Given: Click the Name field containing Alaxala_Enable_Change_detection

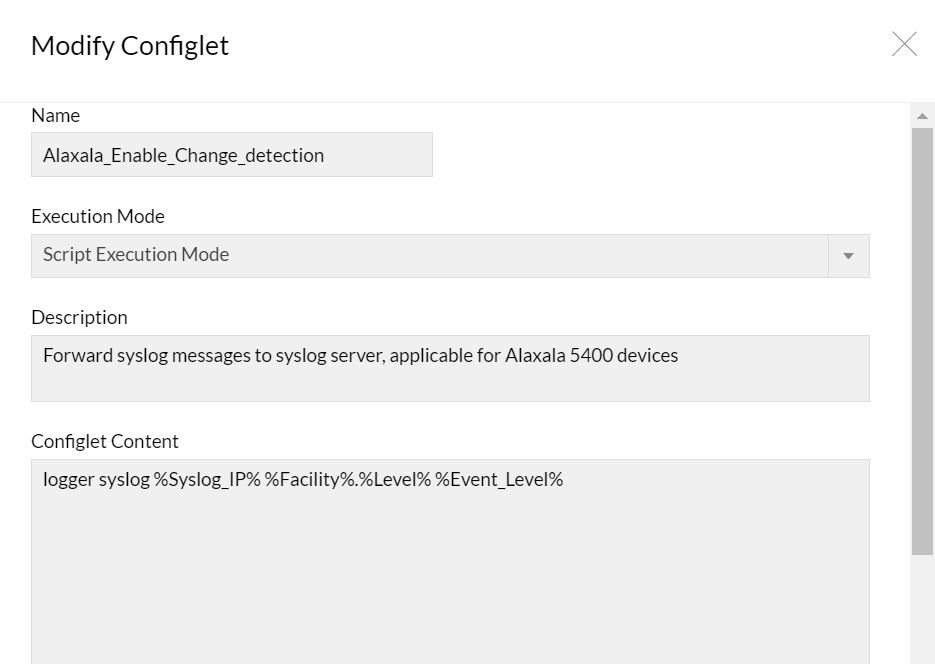Looking at the screenshot, I should [231, 155].
